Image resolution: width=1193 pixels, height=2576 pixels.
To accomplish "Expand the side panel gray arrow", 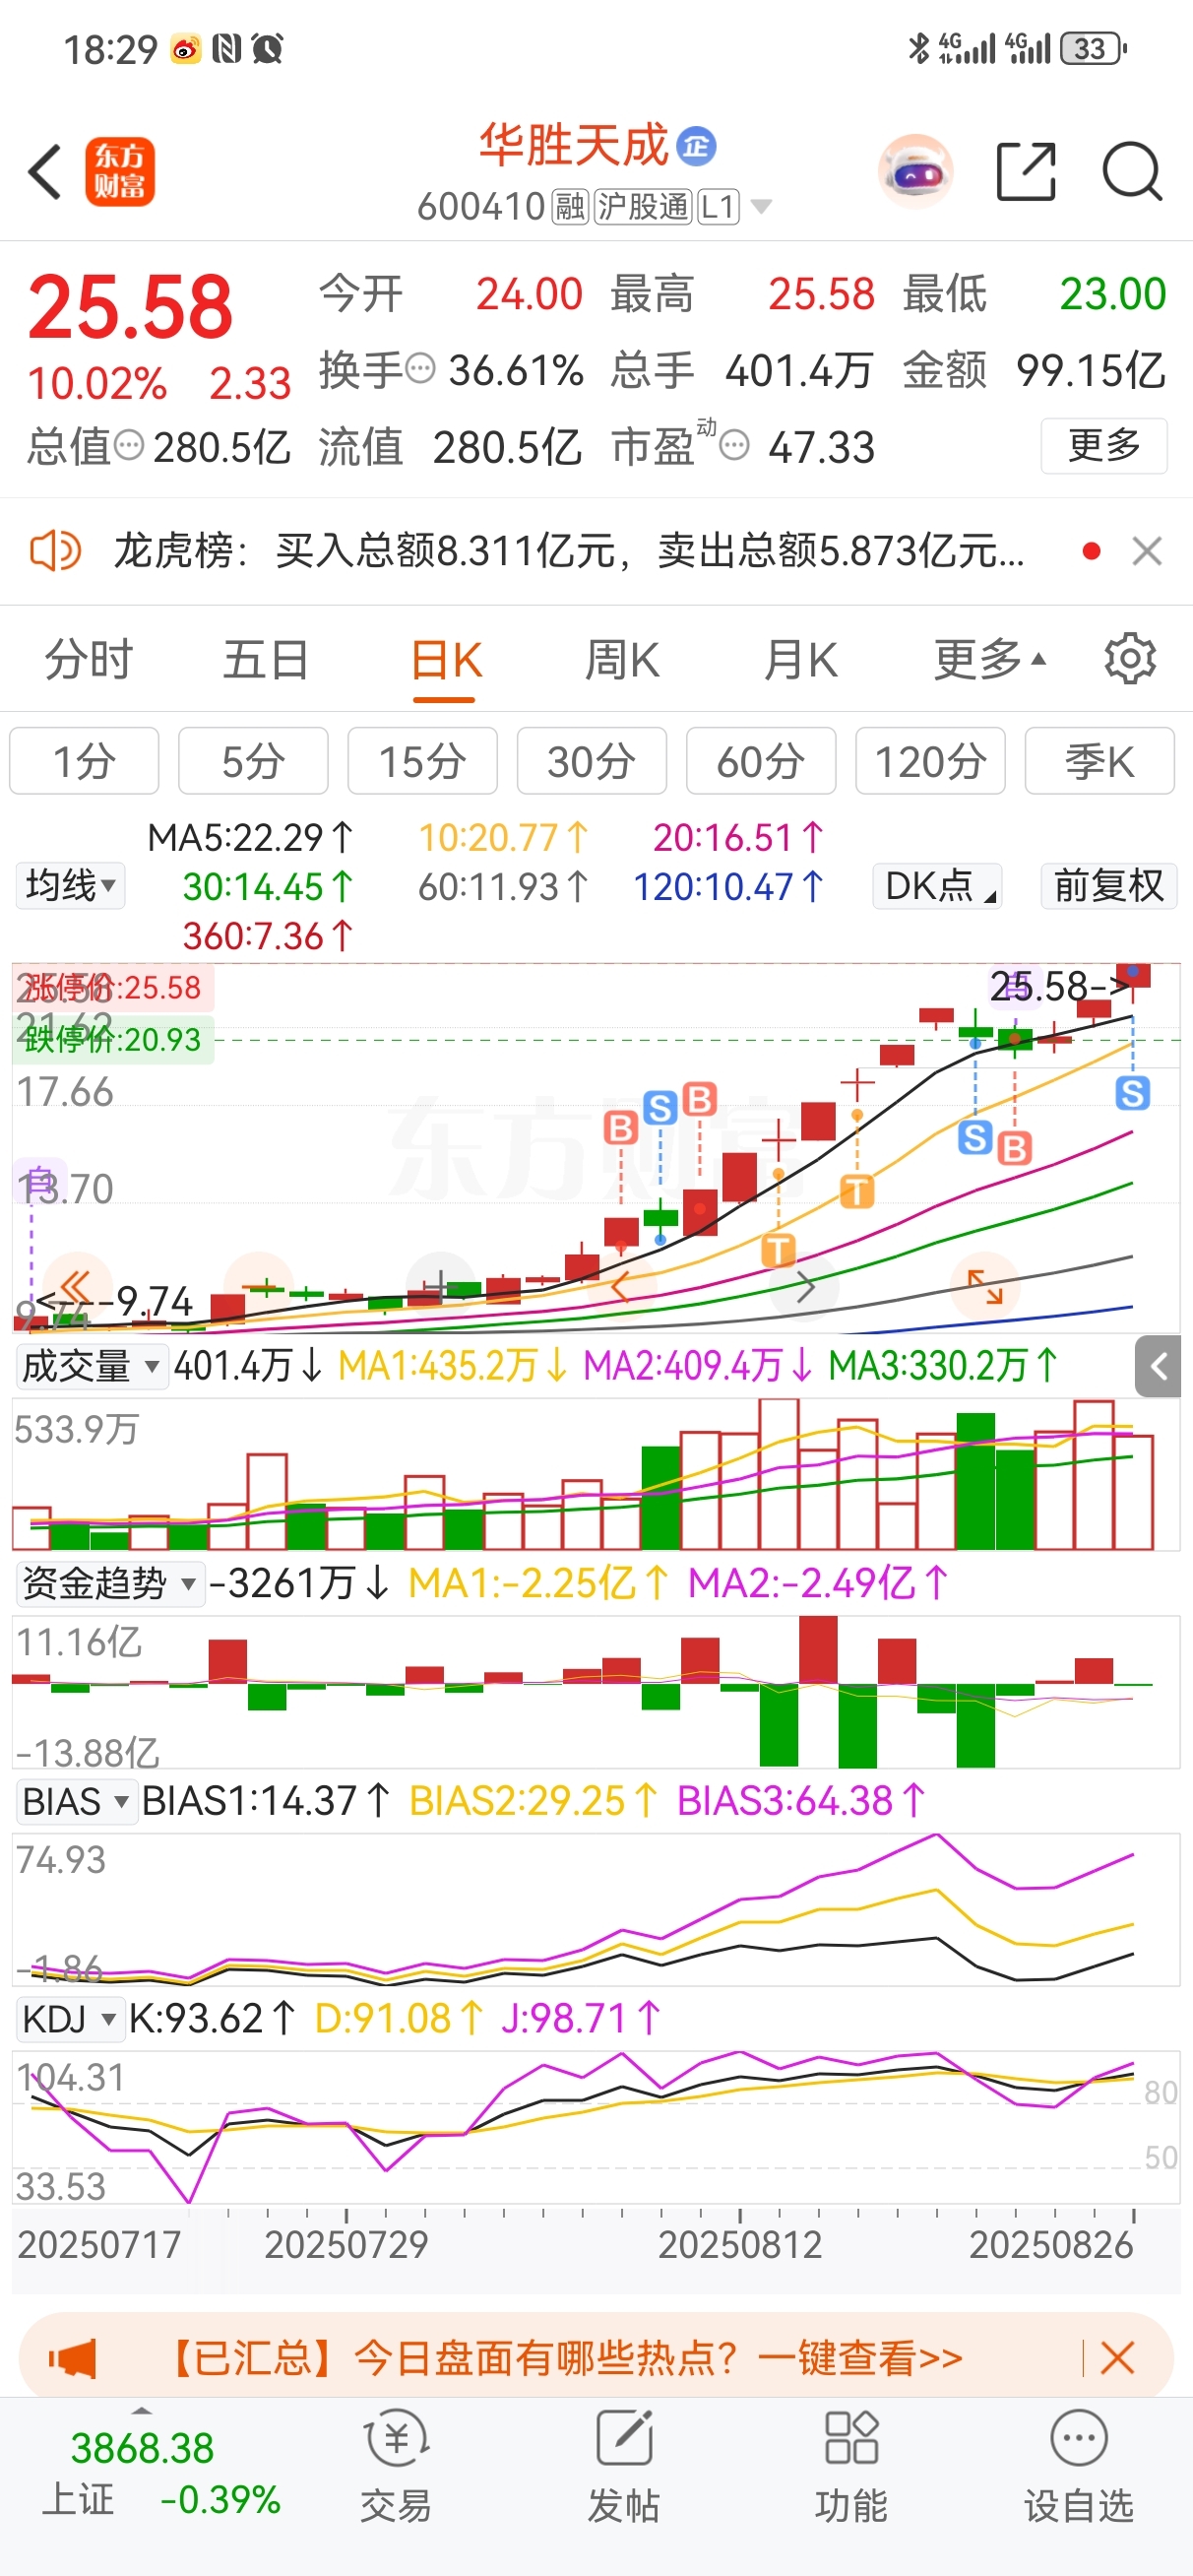I will 1158,1366.
